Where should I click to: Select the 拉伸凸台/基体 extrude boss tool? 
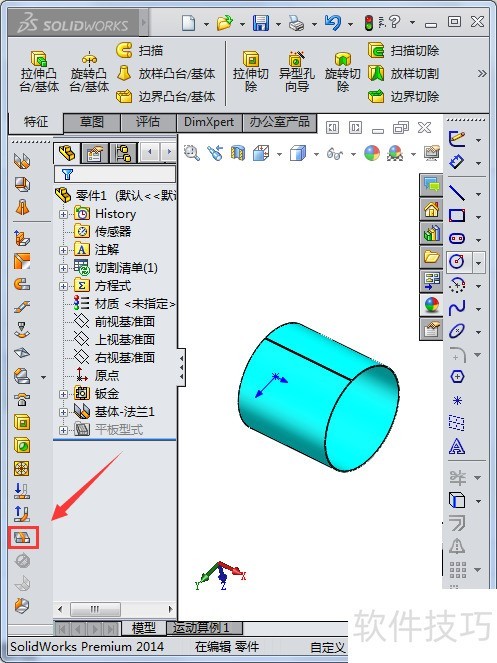39,72
